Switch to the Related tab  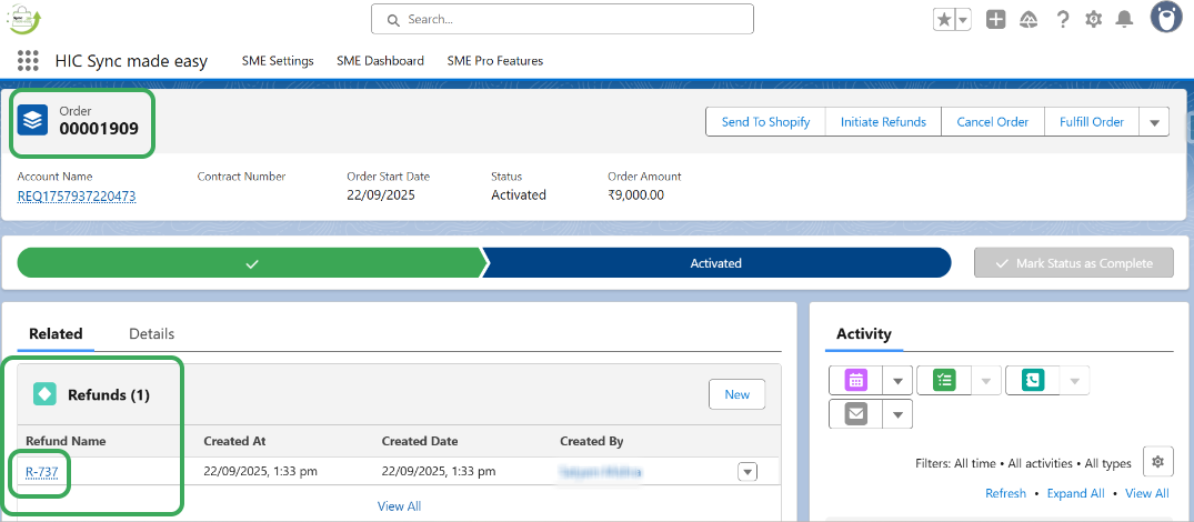[56, 333]
